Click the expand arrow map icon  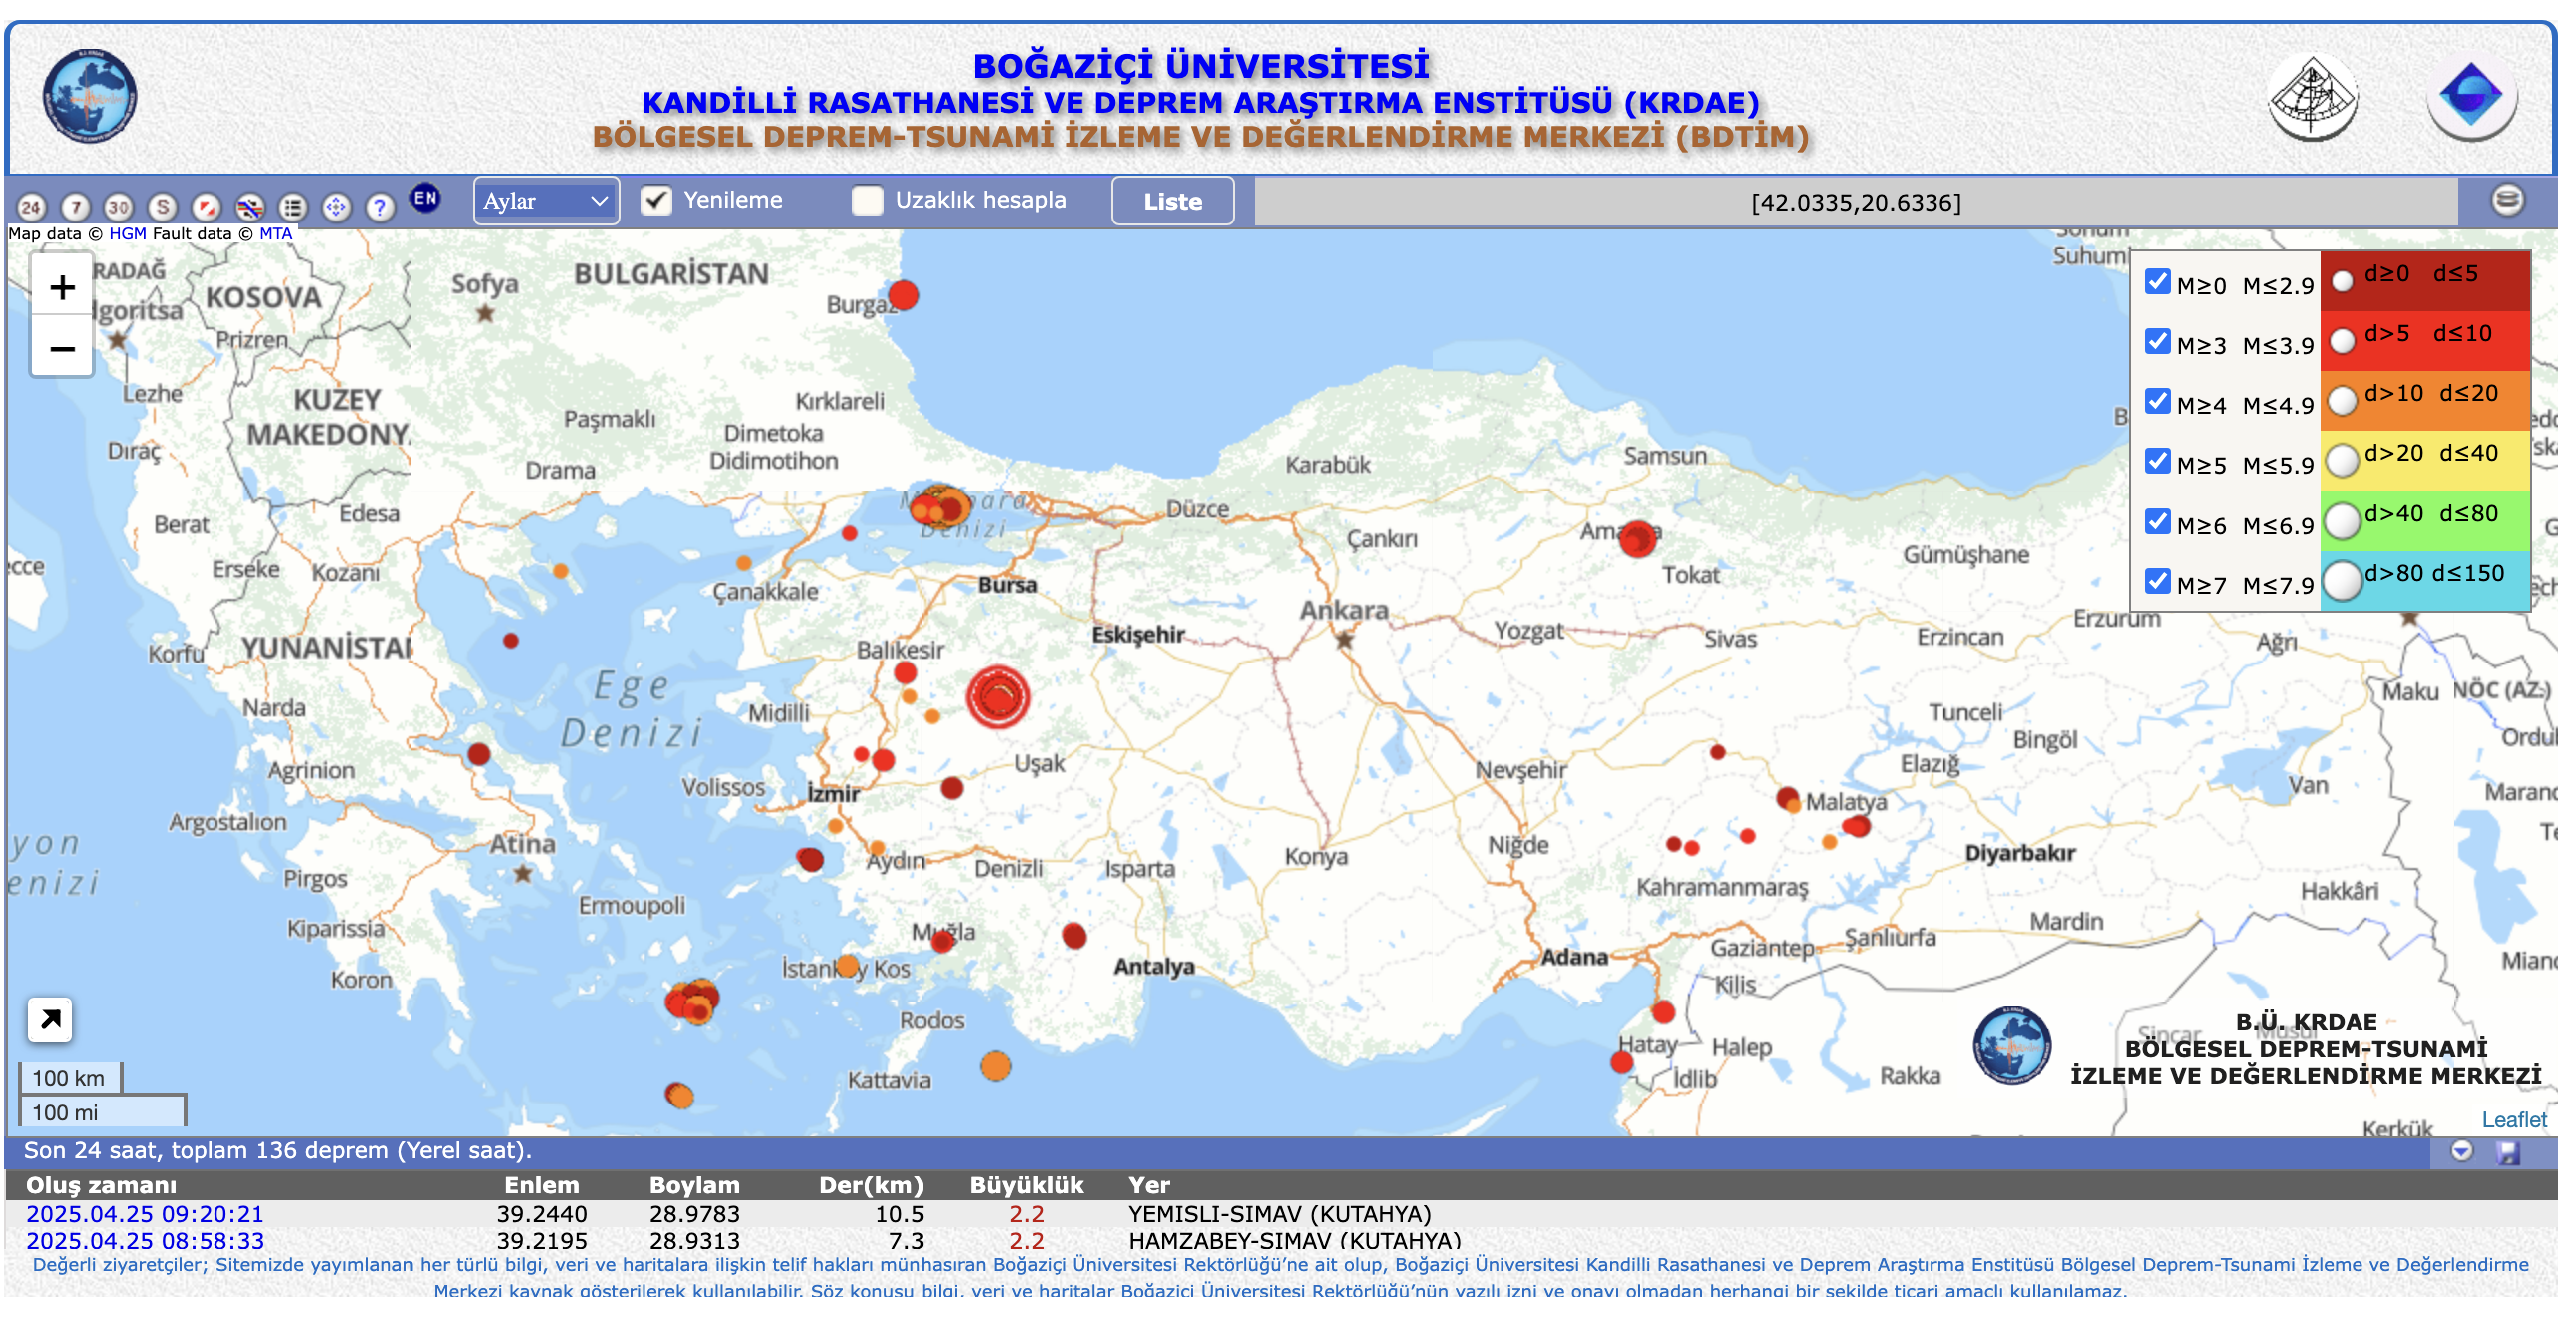tap(50, 1019)
